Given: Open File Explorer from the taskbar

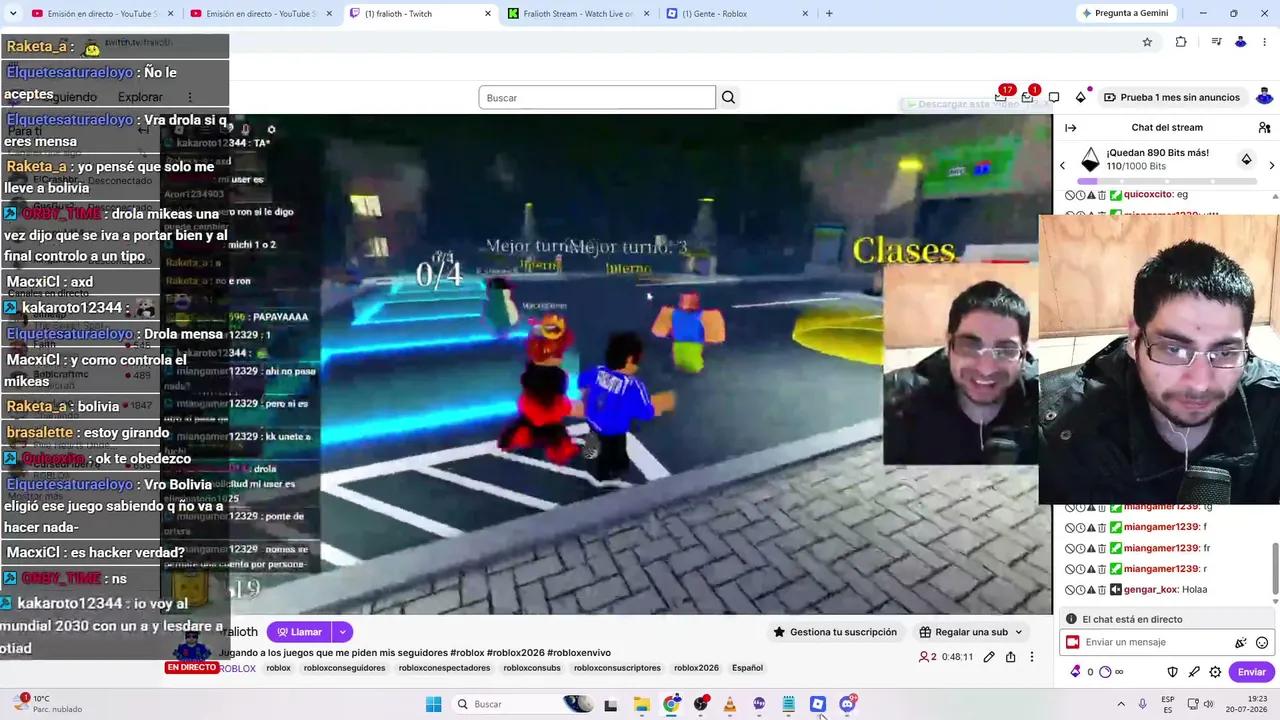Looking at the screenshot, I should point(641,704).
